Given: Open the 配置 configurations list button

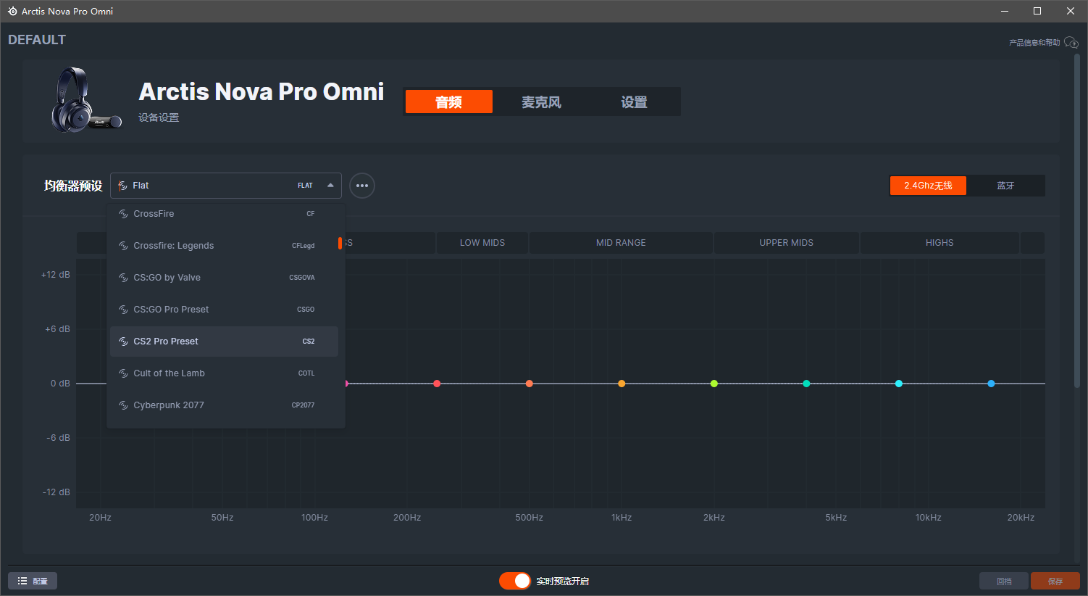Looking at the screenshot, I should pyautogui.click(x=33, y=581).
